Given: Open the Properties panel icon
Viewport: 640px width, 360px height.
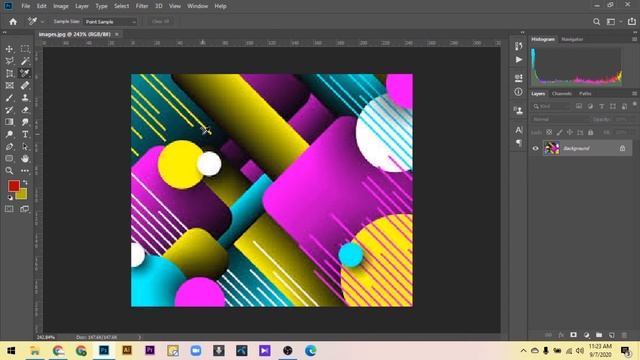Looking at the screenshot, I should (x=518, y=78).
